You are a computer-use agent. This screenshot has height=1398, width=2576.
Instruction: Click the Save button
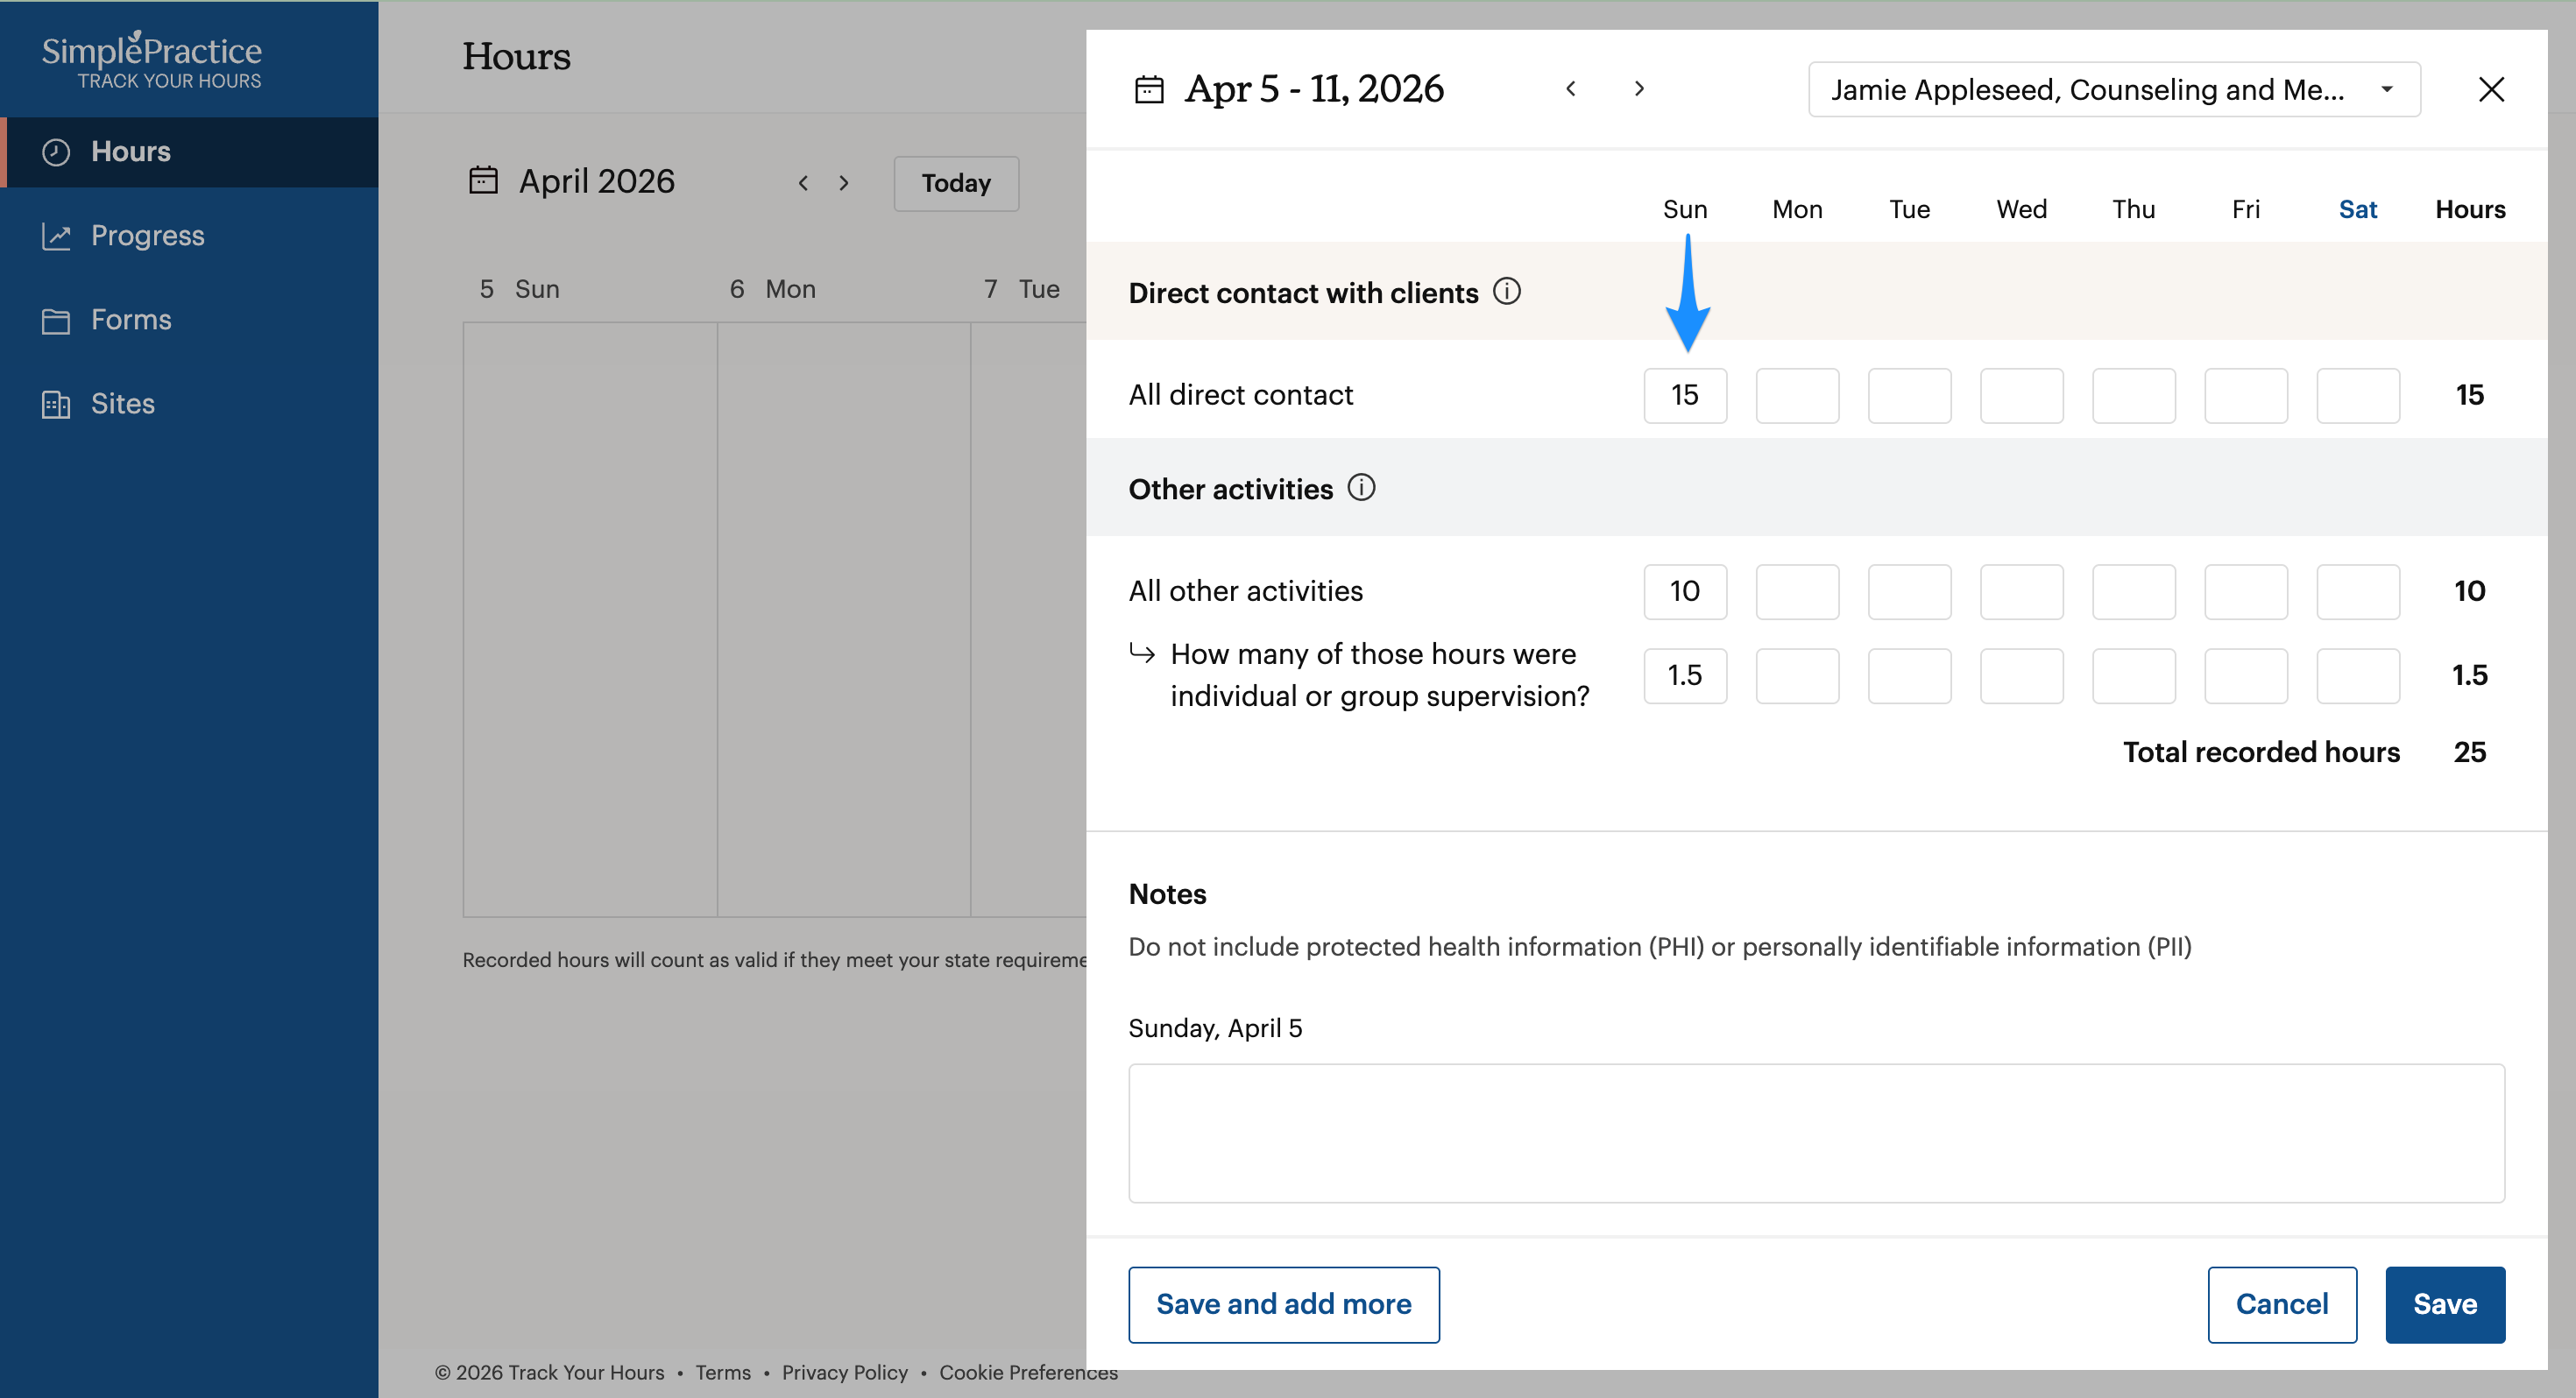(2445, 1305)
